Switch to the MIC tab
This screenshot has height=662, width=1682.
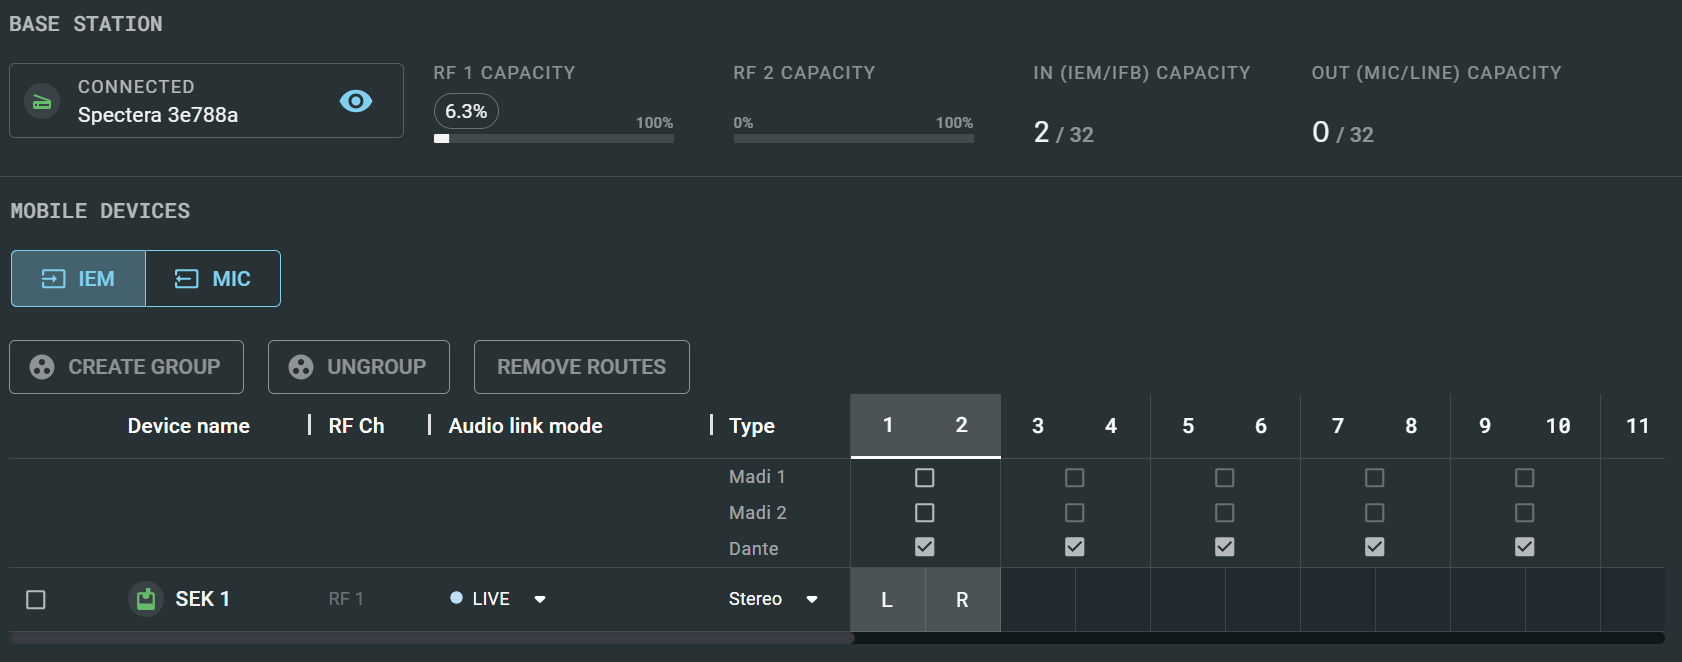(213, 279)
